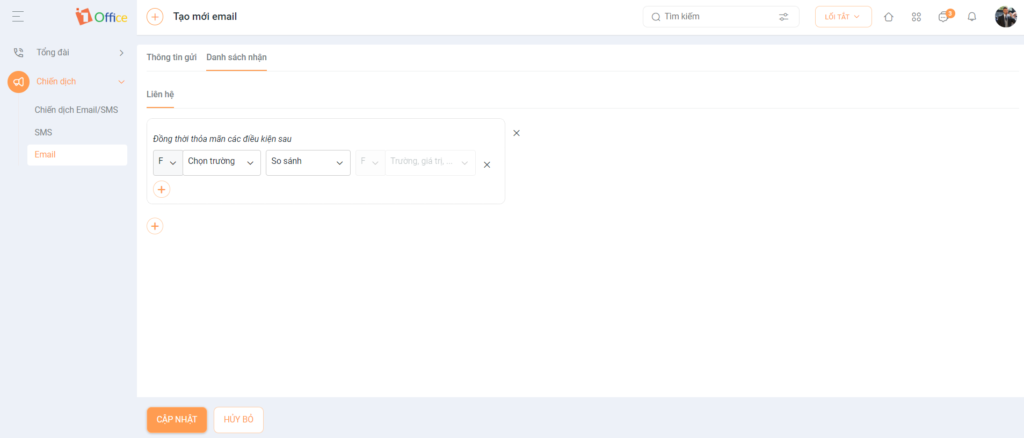Viewport: 1024px width, 438px height.
Task: Open the LỐI TẮT shortcuts dropdown
Action: [x=843, y=17]
